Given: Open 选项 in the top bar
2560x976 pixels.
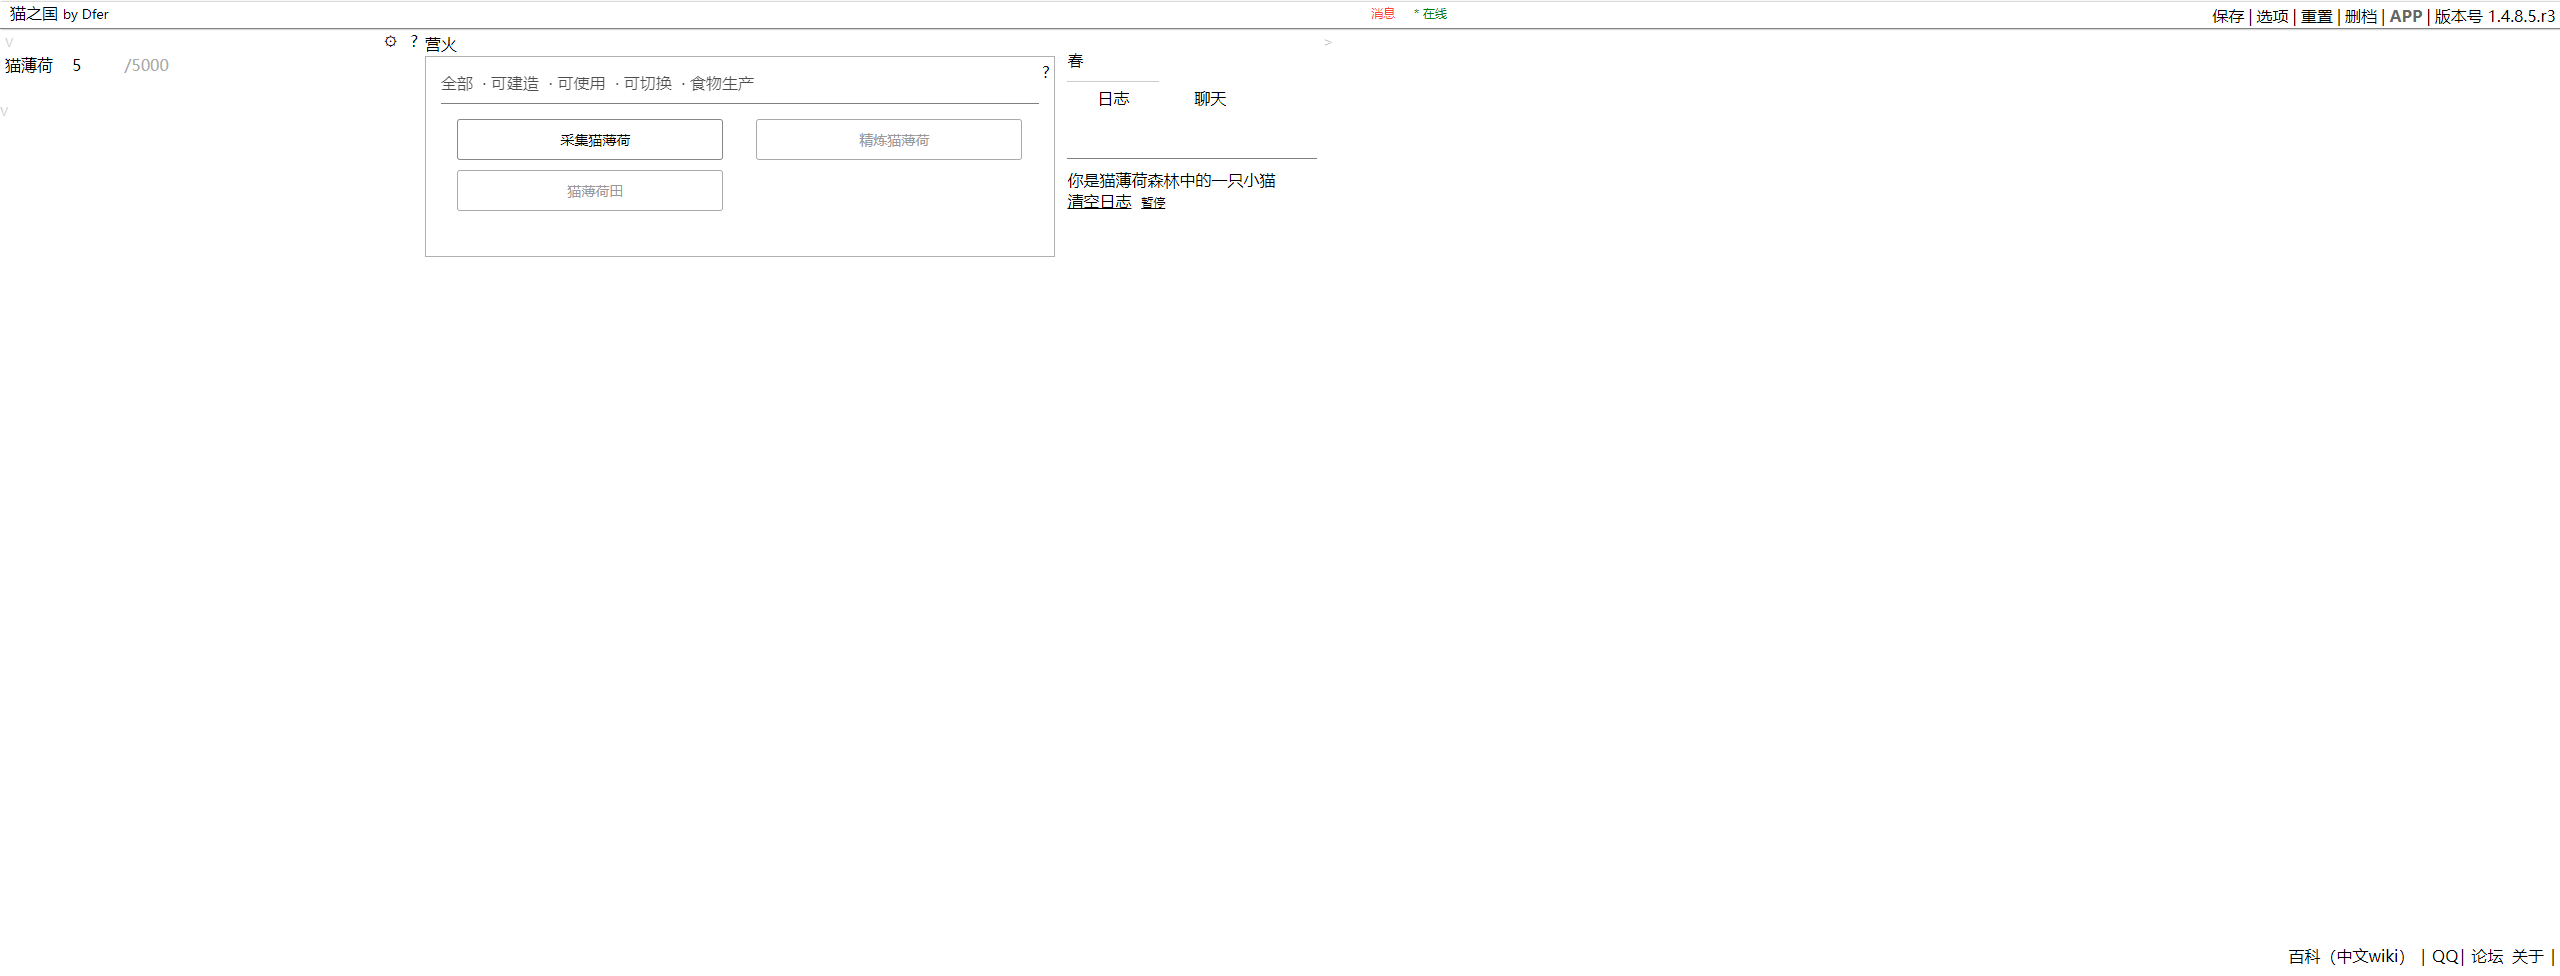Looking at the screenshot, I should pyautogui.click(x=2271, y=17).
